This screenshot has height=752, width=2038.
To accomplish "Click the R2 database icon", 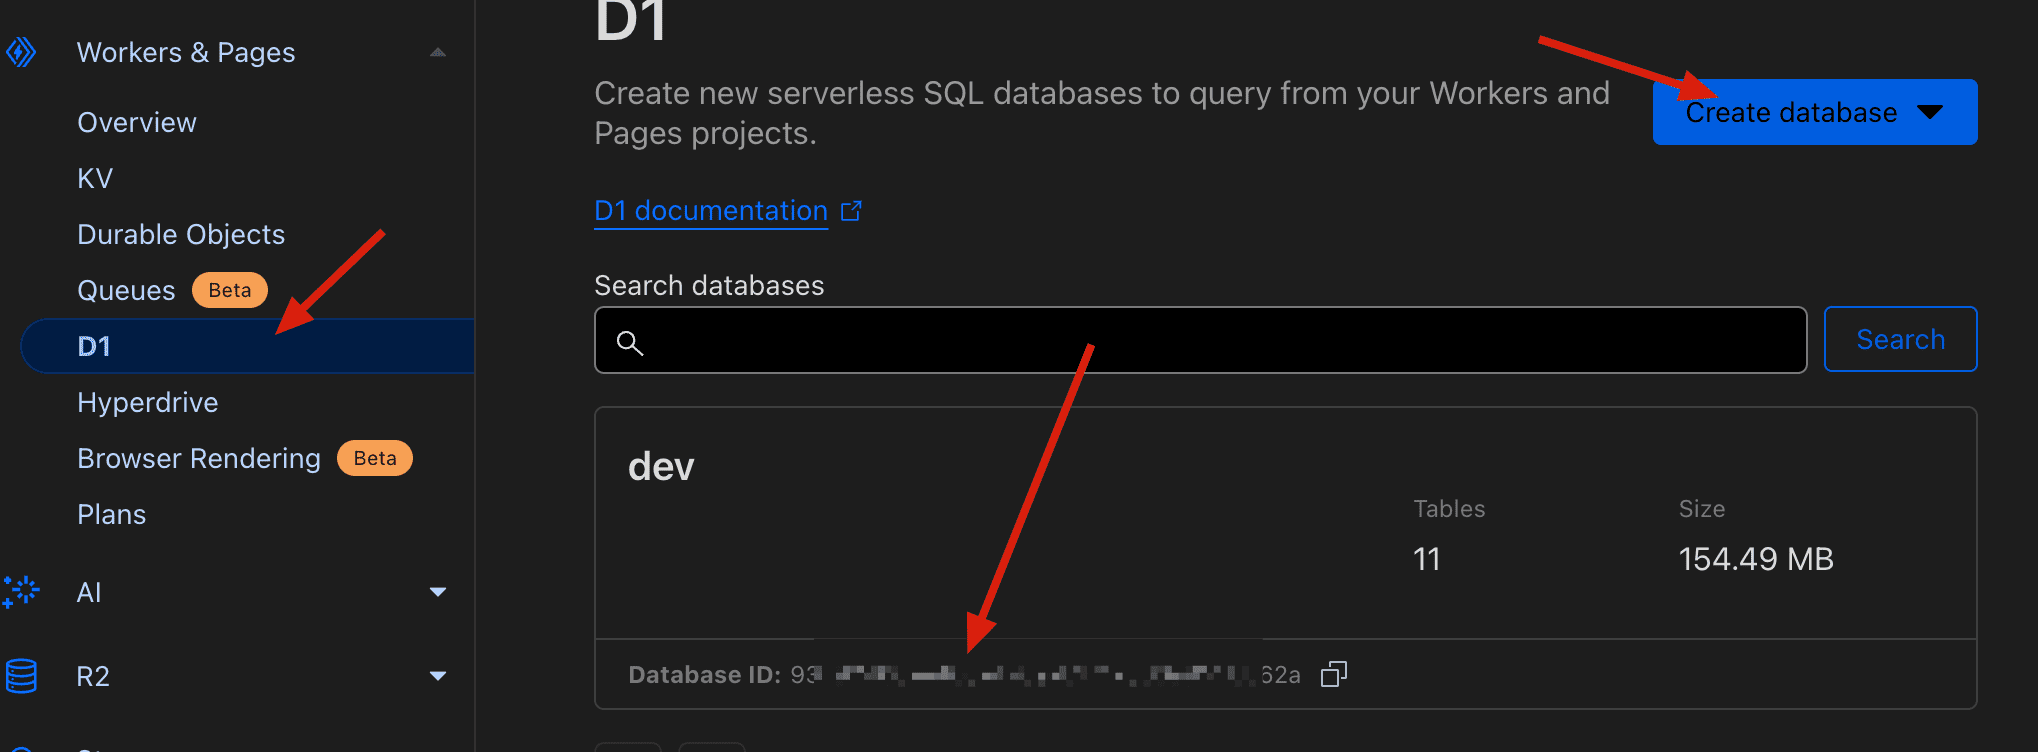I will (21, 676).
